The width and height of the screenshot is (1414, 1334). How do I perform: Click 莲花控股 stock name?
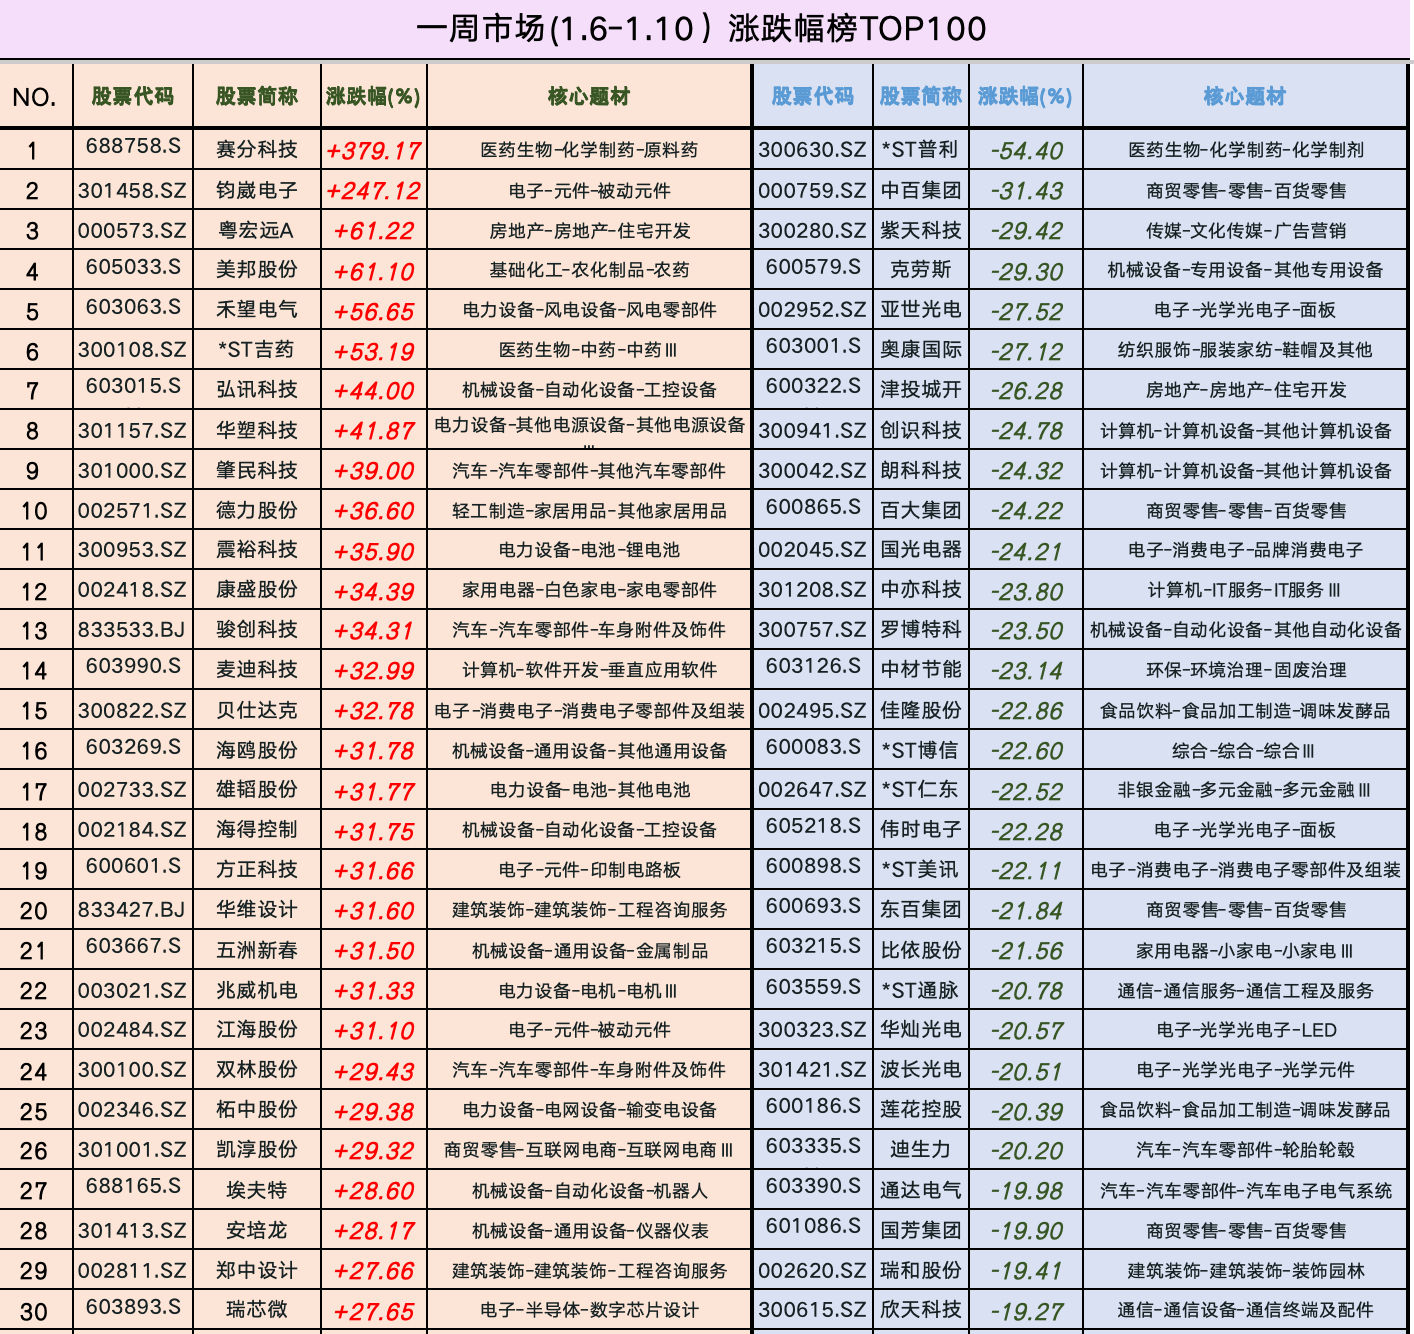pyautogui.click(x=921, y=1109)
